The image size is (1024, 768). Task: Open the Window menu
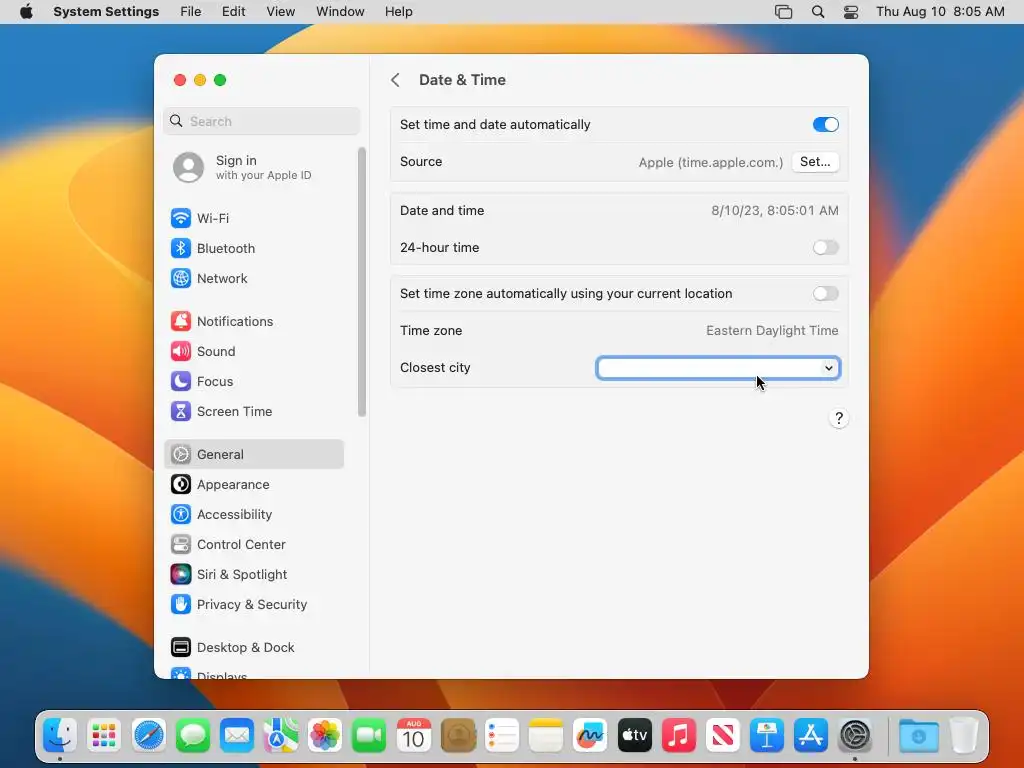tap(340, 12)
